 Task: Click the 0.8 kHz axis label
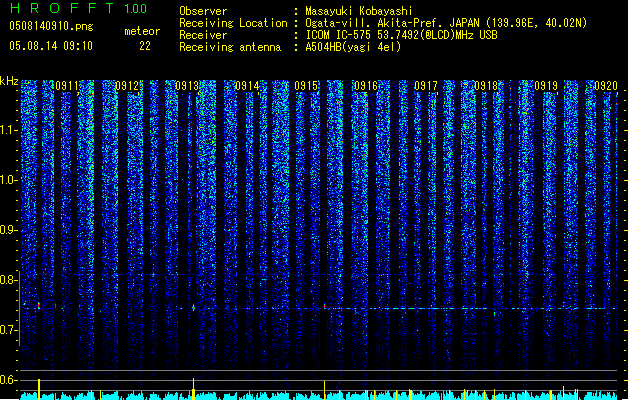[x=9, y=280]
